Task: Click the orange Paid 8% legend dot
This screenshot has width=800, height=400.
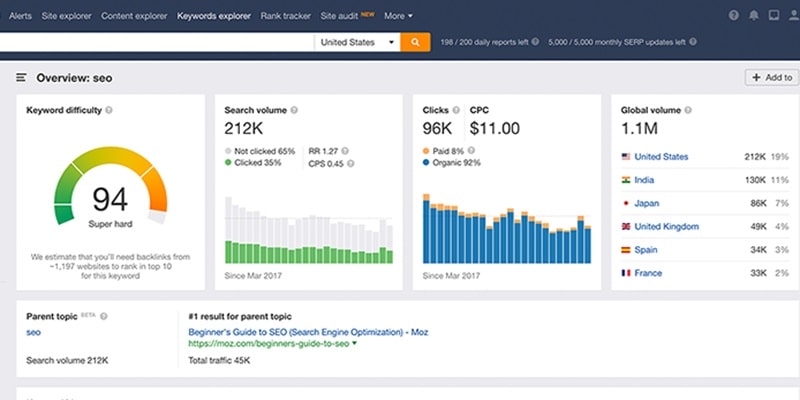Action: click(426, 151)
